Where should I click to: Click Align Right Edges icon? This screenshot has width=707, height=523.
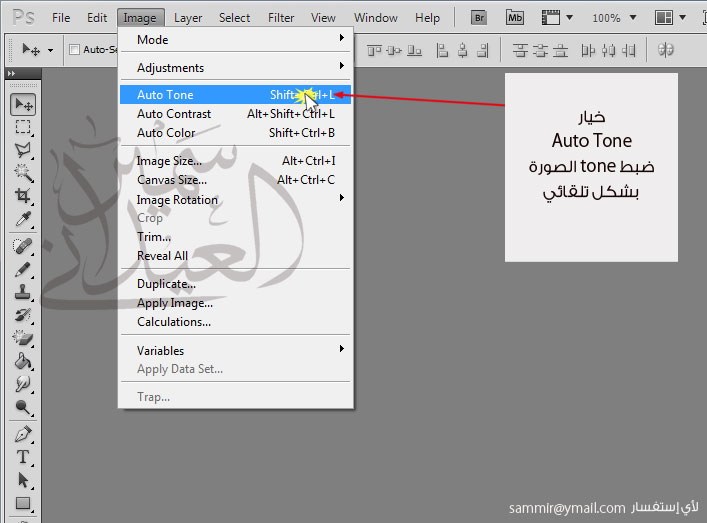(483, 50)
